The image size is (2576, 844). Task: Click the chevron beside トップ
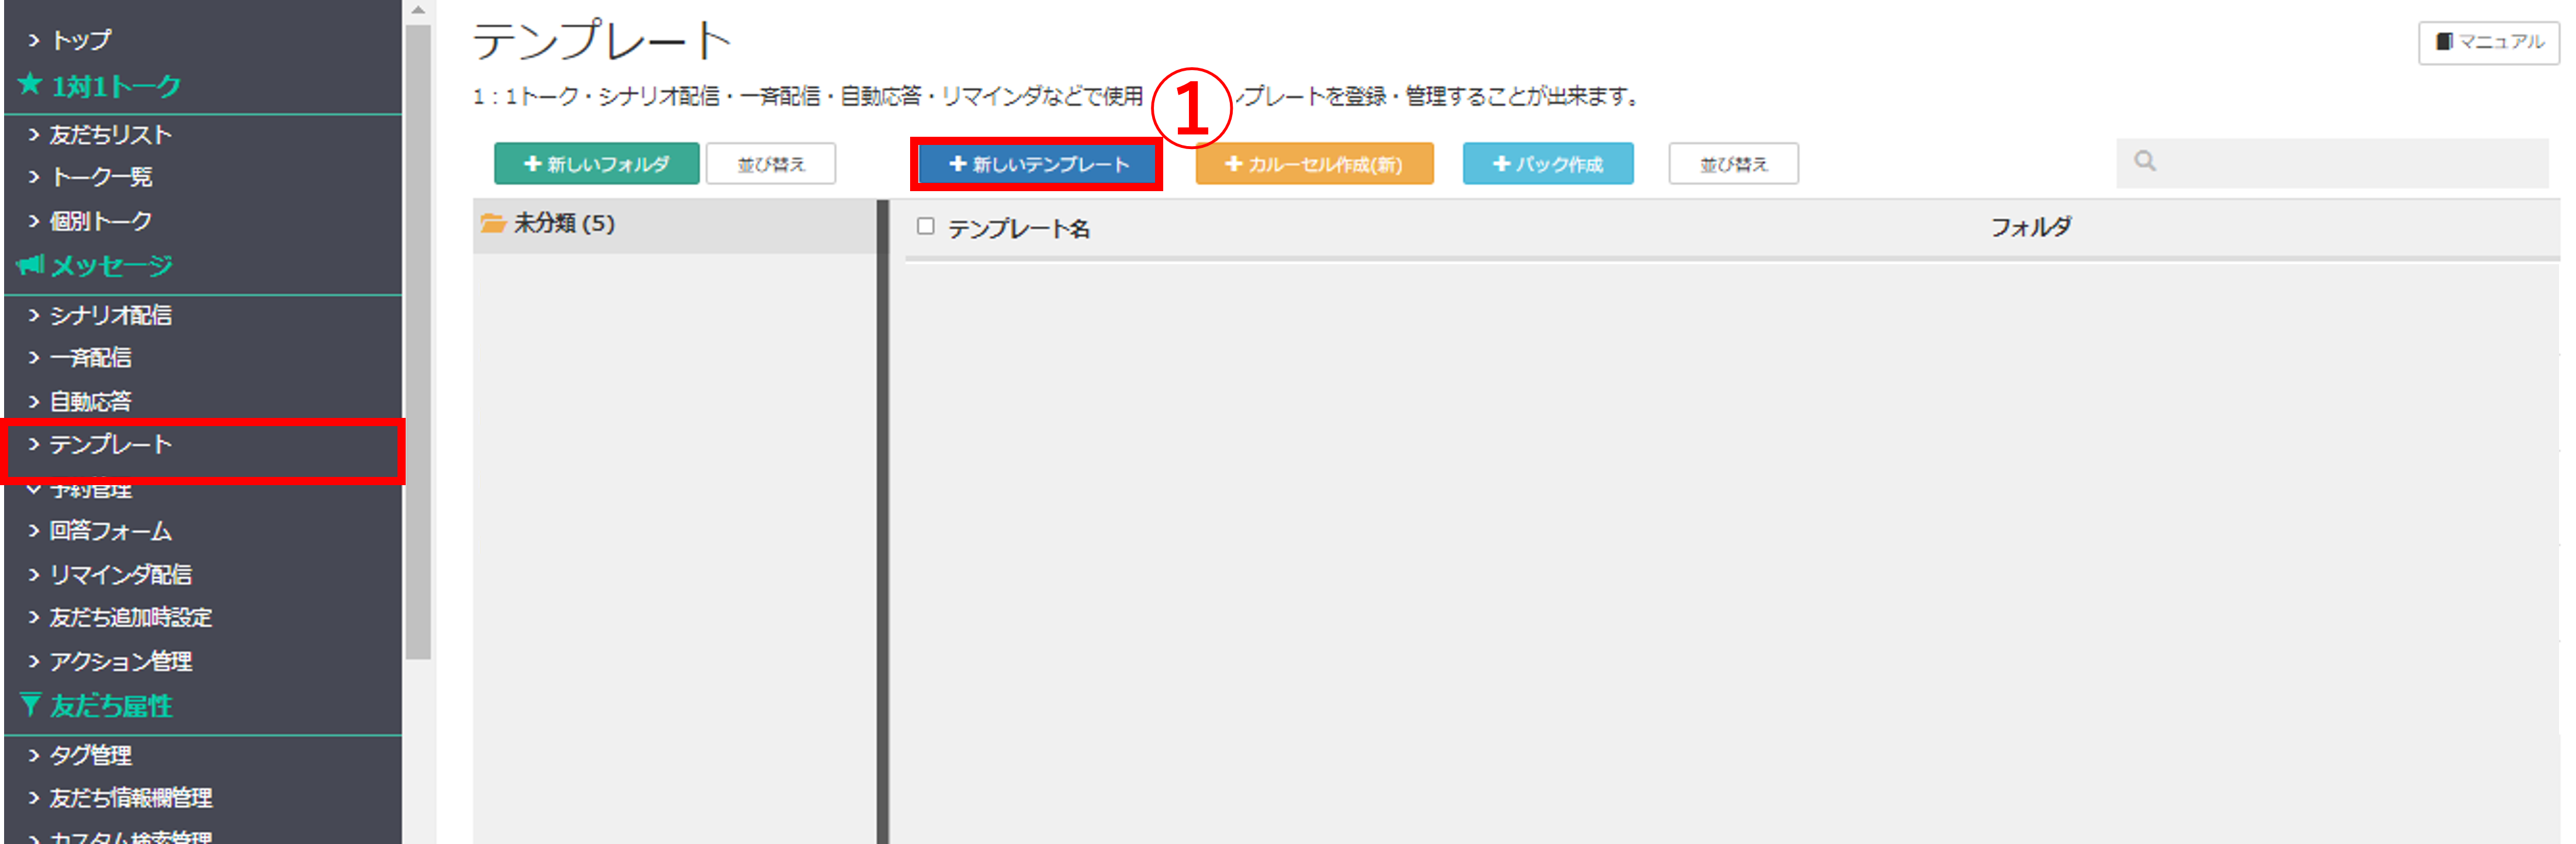[x=34, y=40]
